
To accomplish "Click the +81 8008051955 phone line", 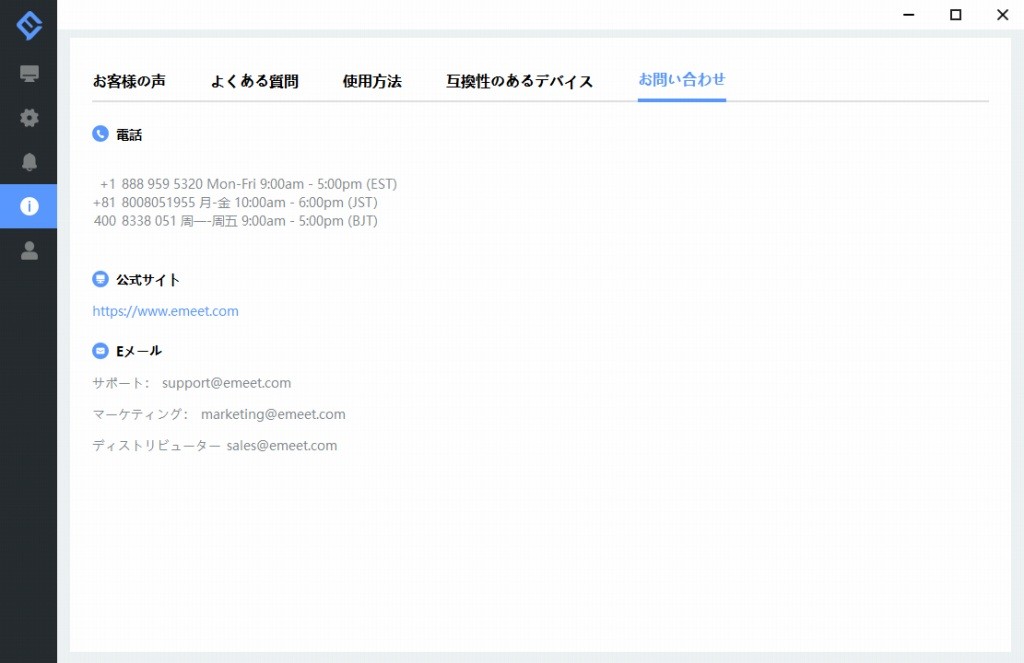I will [235, 202].
